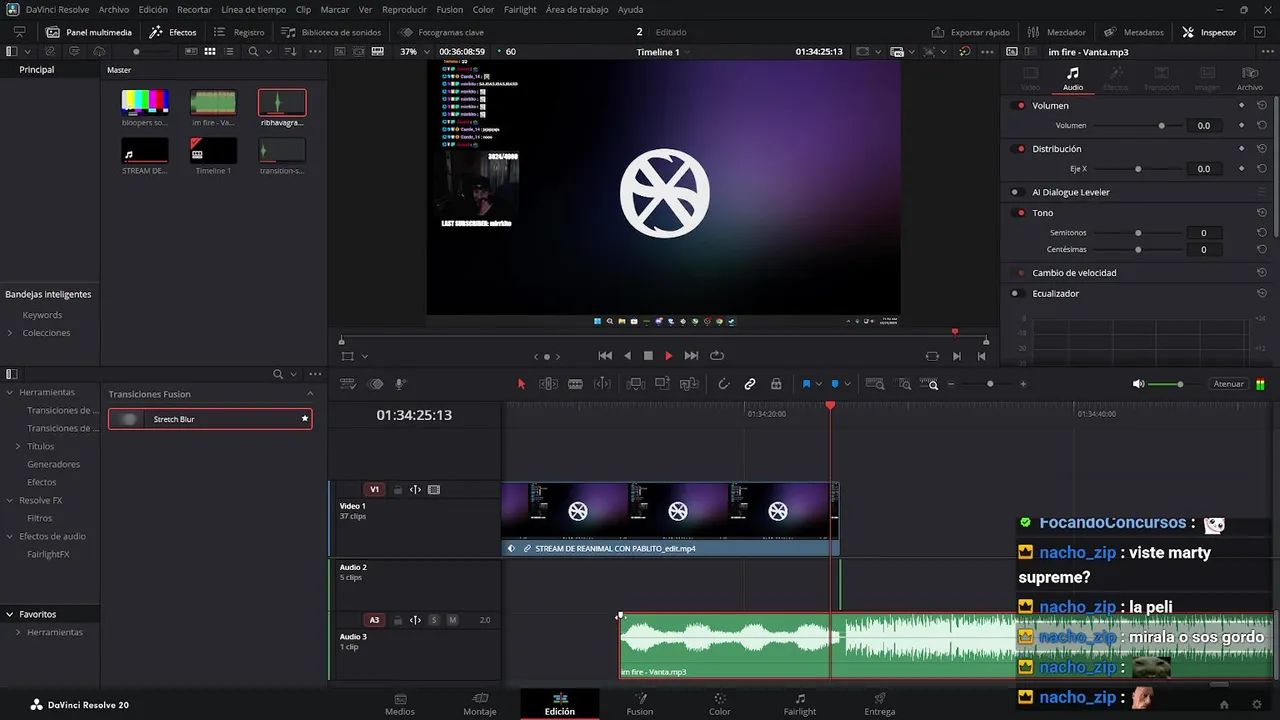Screen dimensions: 1280x720
Task: Switch to the Medios page tab
Action: (x=400, y=704)
